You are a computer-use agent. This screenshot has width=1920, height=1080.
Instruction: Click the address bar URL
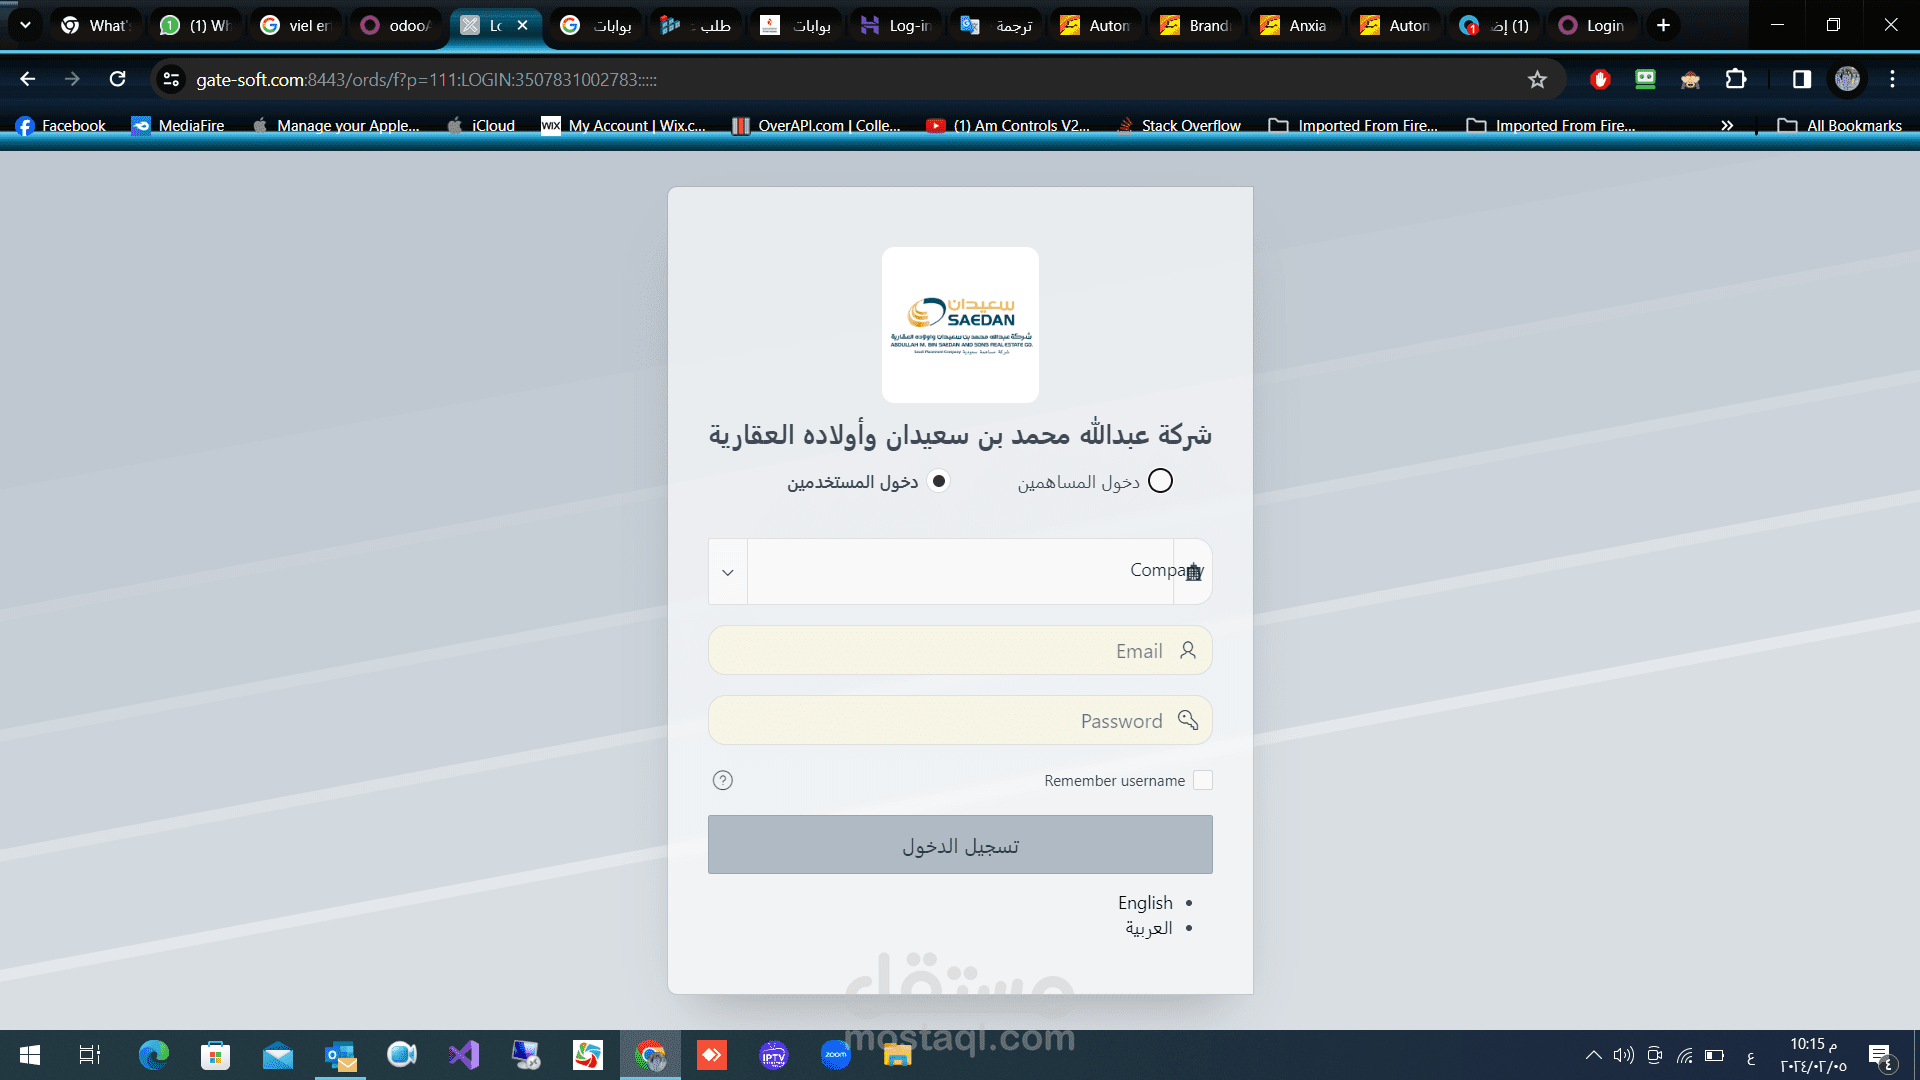(x=426, y=79)
